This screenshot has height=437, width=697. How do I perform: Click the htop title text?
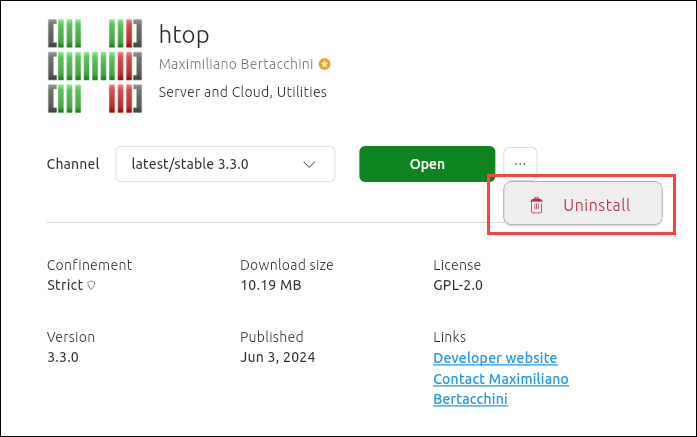(x=184, y=35)
